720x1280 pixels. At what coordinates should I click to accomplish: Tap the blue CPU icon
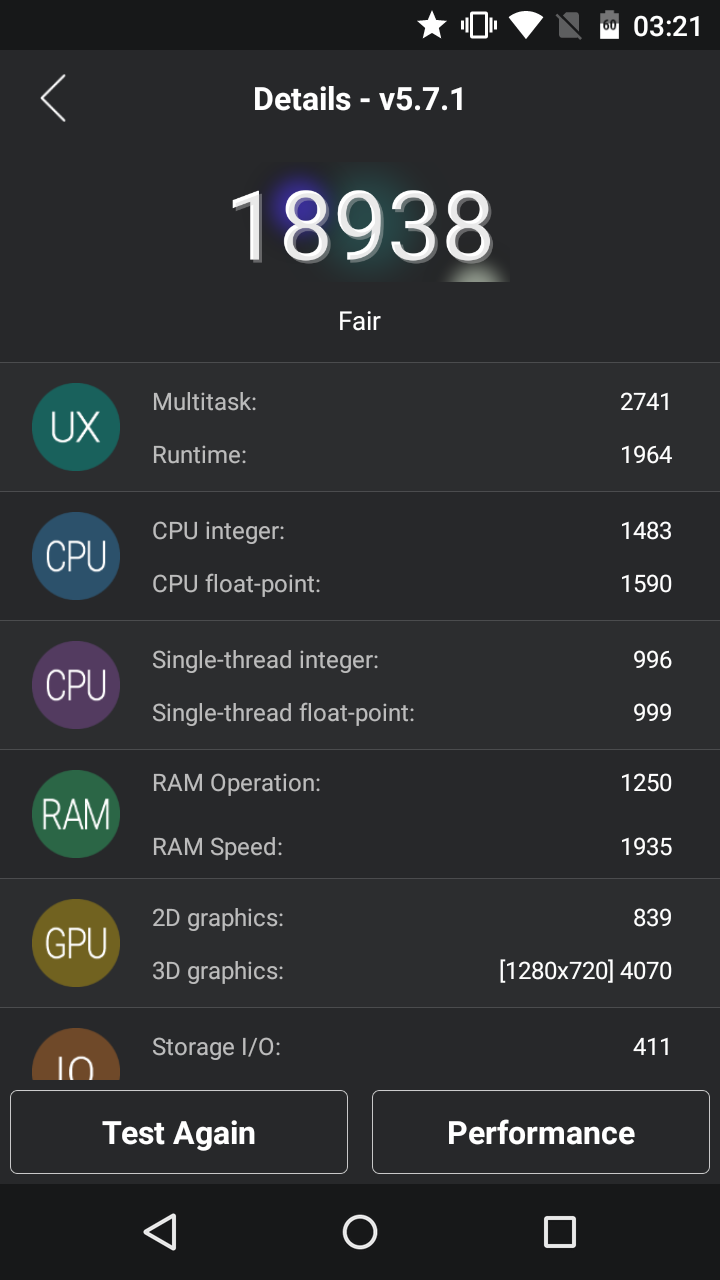[76, 556]
